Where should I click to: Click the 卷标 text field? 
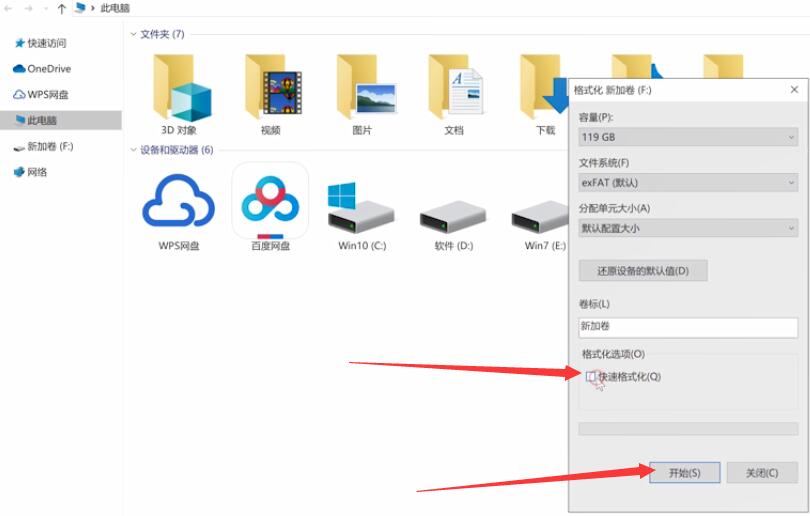688,327
